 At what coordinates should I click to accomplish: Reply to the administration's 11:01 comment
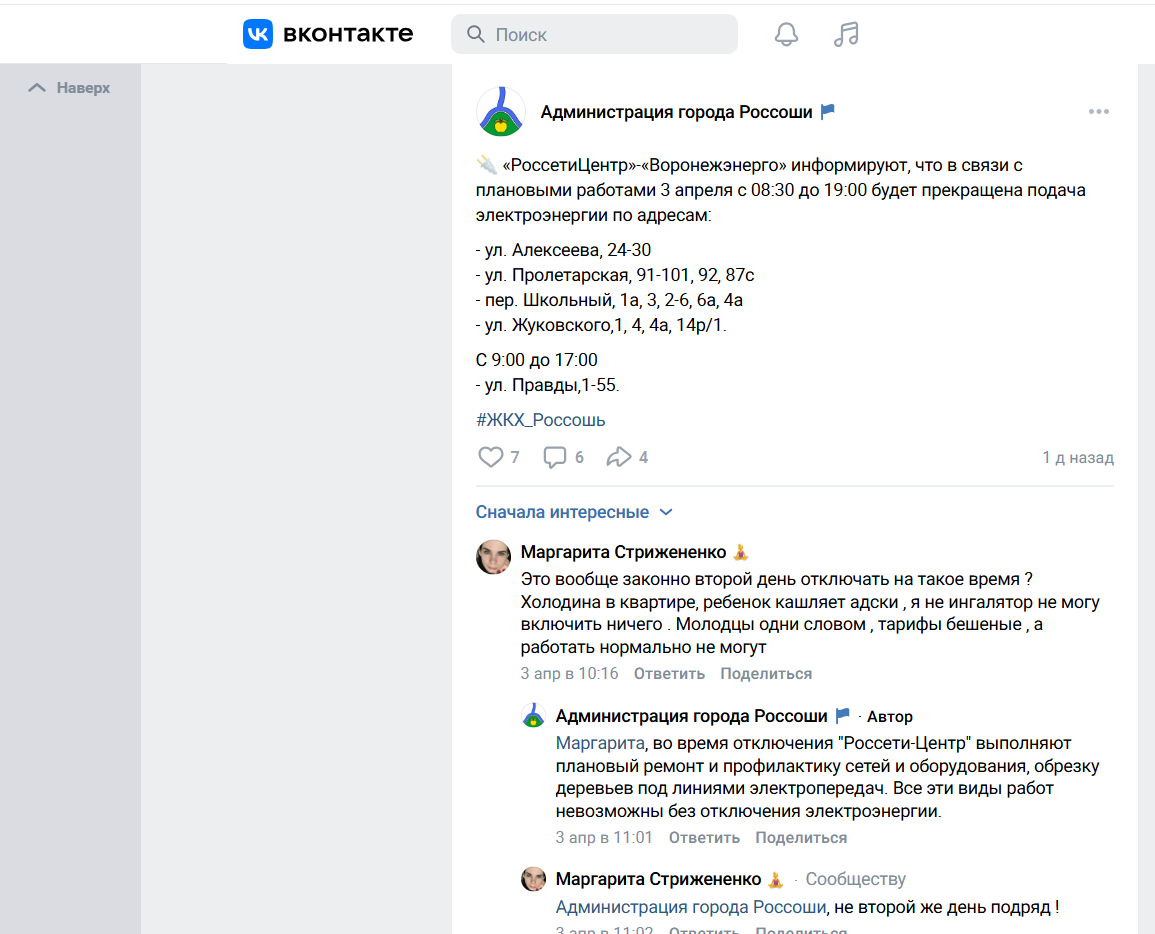pyautogui.click(x=704, y=838)
